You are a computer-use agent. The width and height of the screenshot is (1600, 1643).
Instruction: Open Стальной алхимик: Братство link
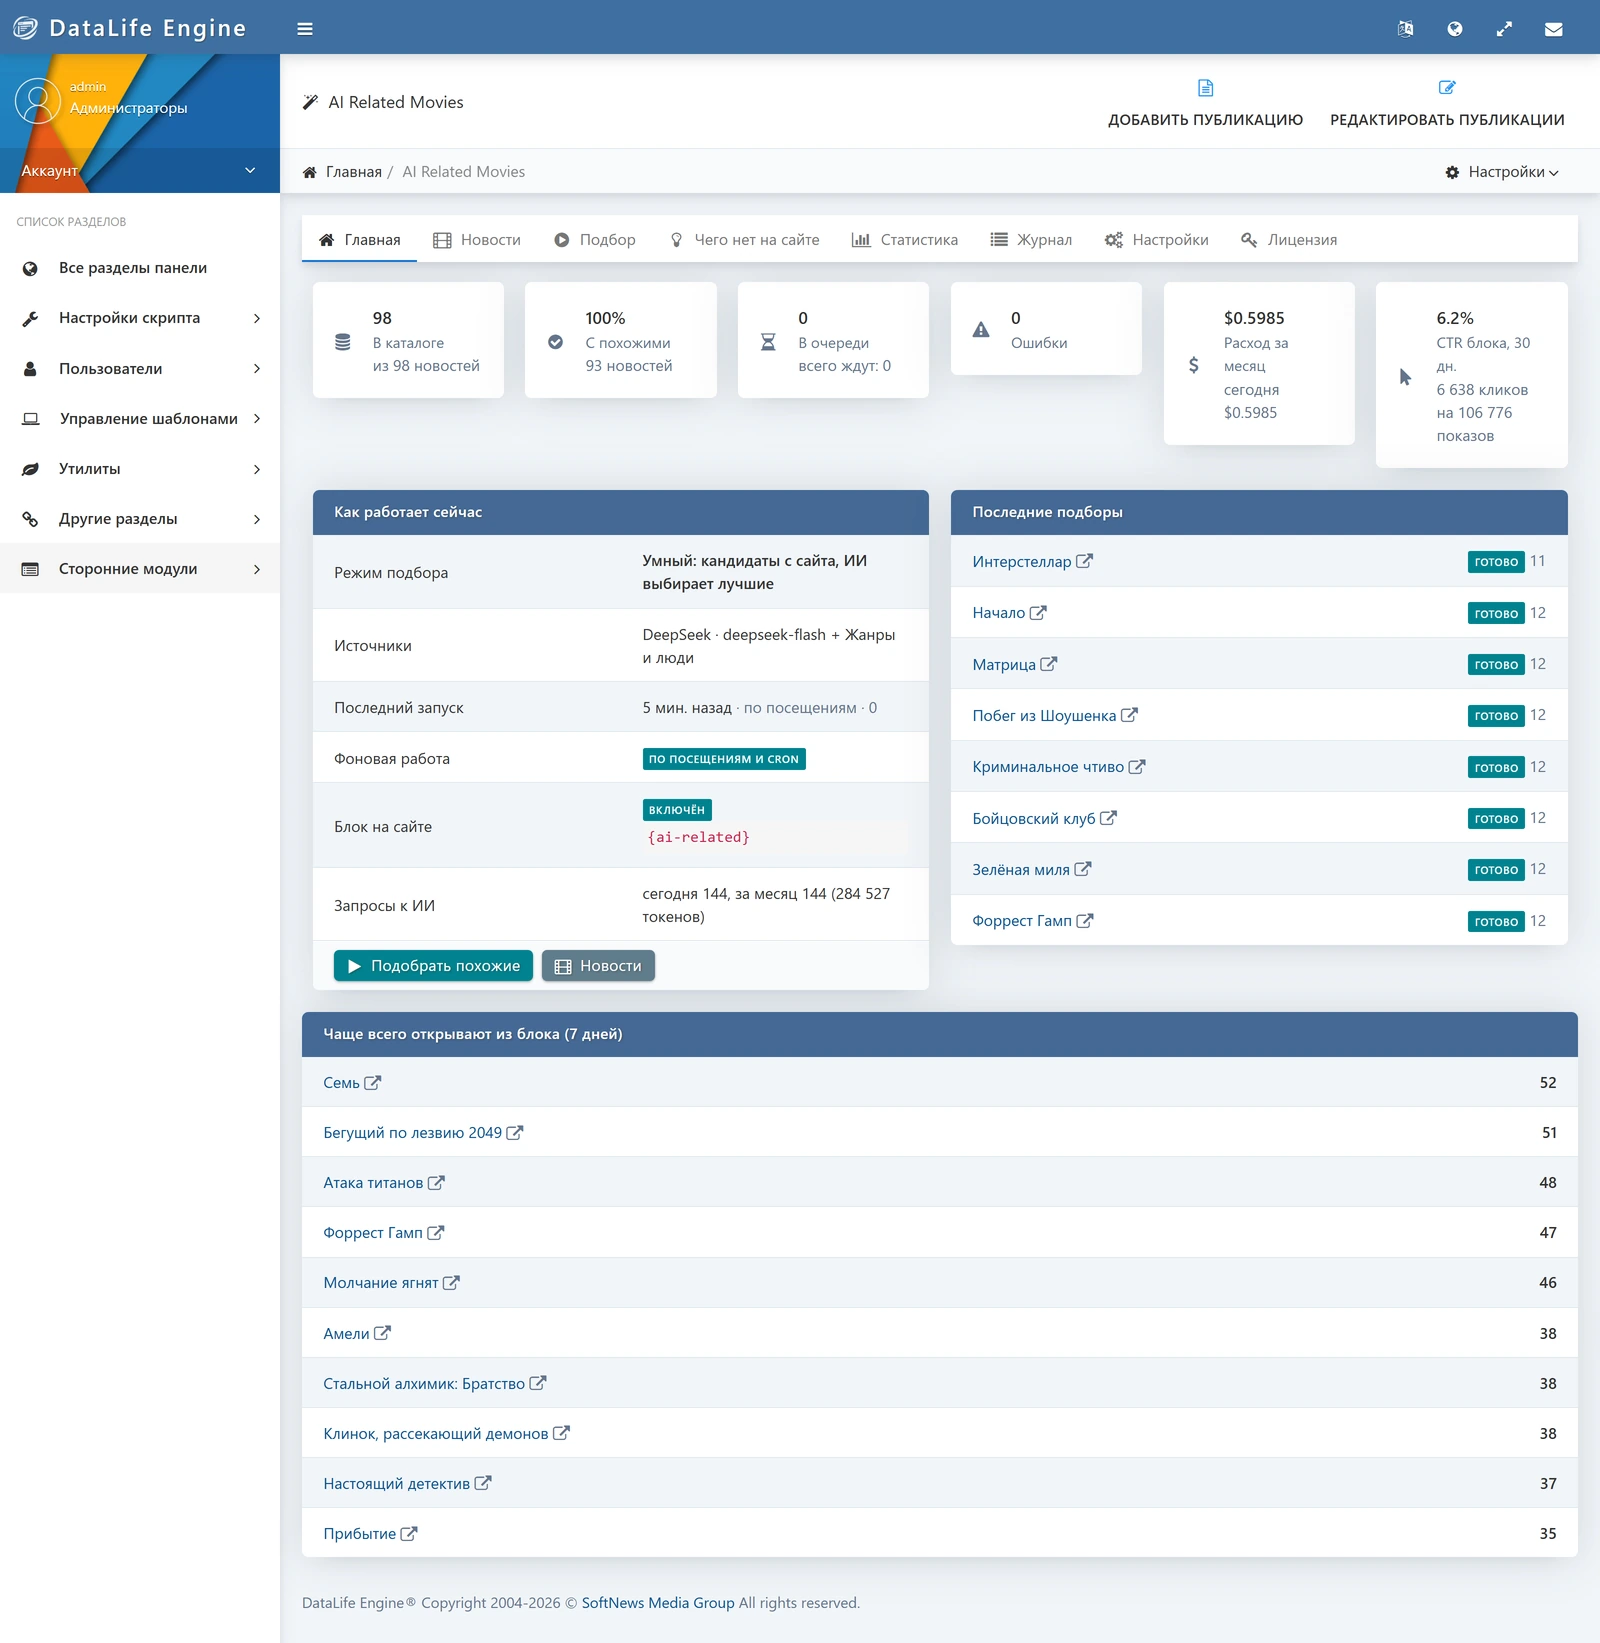click(x=424, y=1383)
